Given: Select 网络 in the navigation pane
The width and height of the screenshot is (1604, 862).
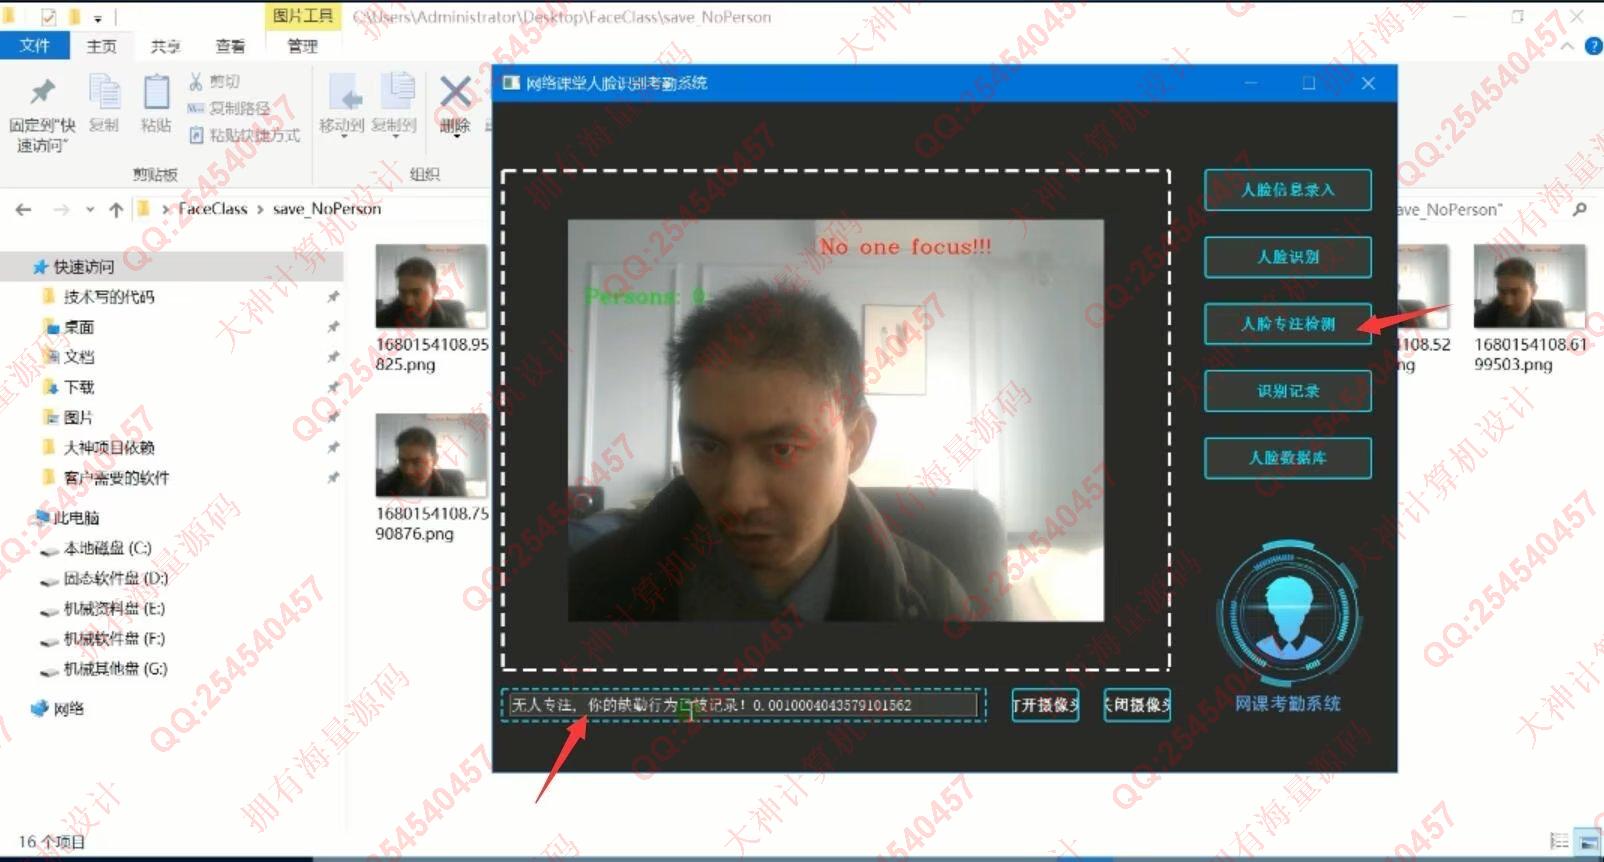Looking at the screenshot, I should pyautogui.click(x=58, y=709).
